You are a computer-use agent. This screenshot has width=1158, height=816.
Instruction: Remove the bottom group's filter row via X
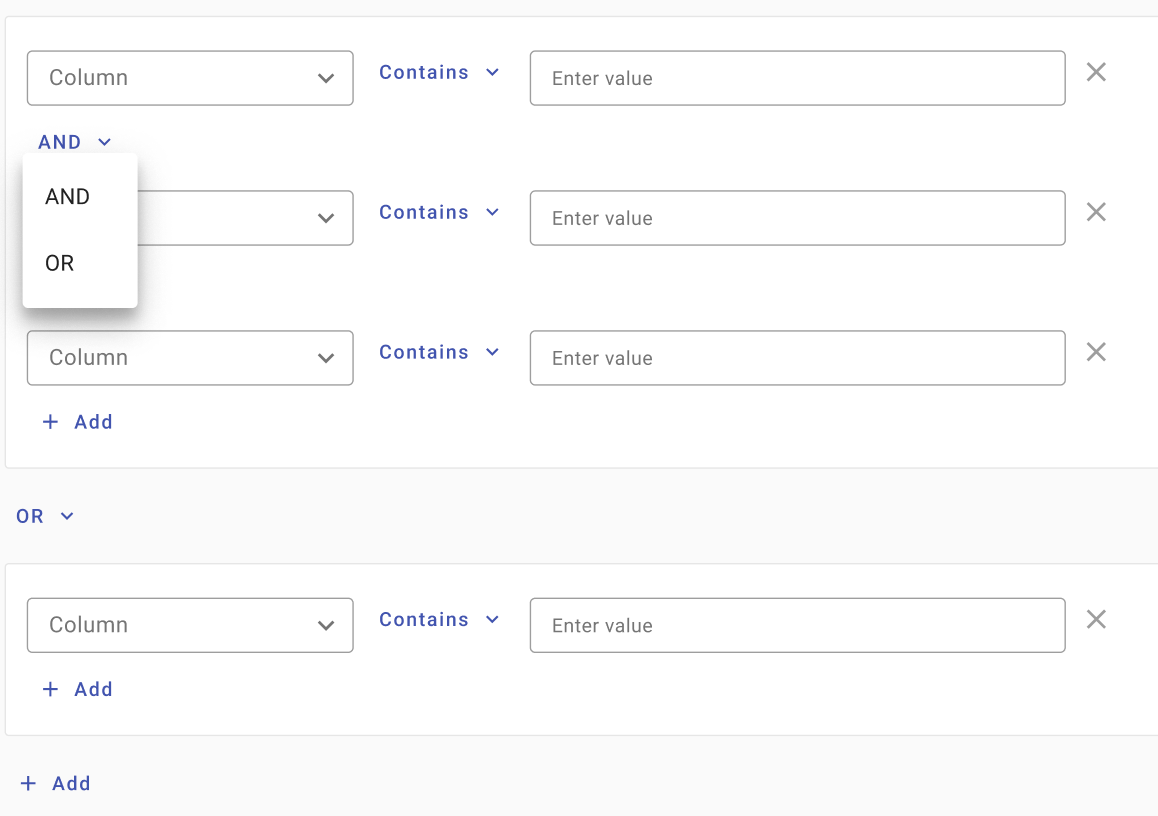point(1096,620)
